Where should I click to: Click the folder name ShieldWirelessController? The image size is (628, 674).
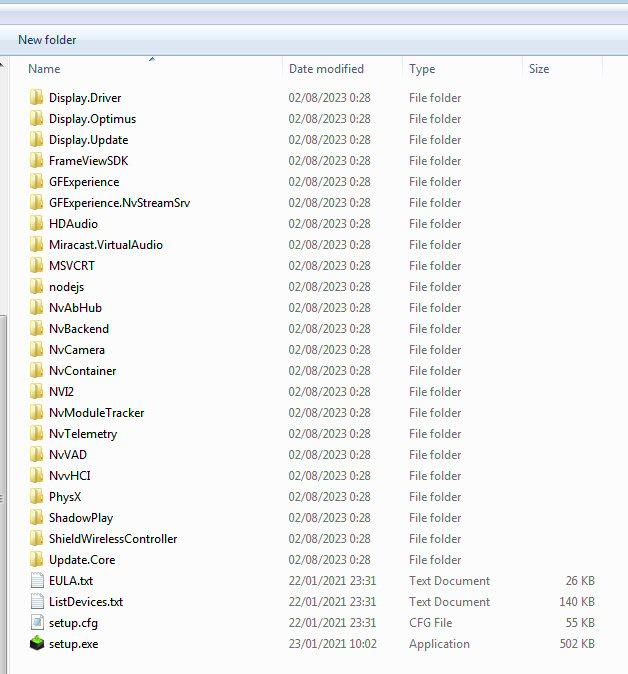(113, 539)
